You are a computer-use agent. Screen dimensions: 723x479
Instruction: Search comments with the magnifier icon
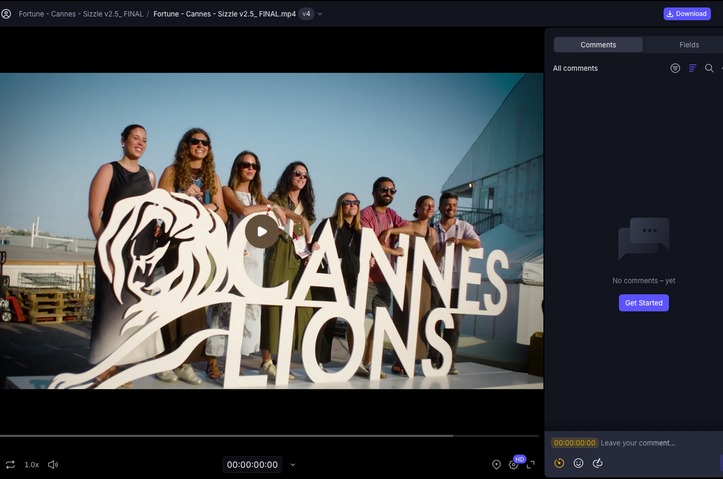(x=709, y=68)
